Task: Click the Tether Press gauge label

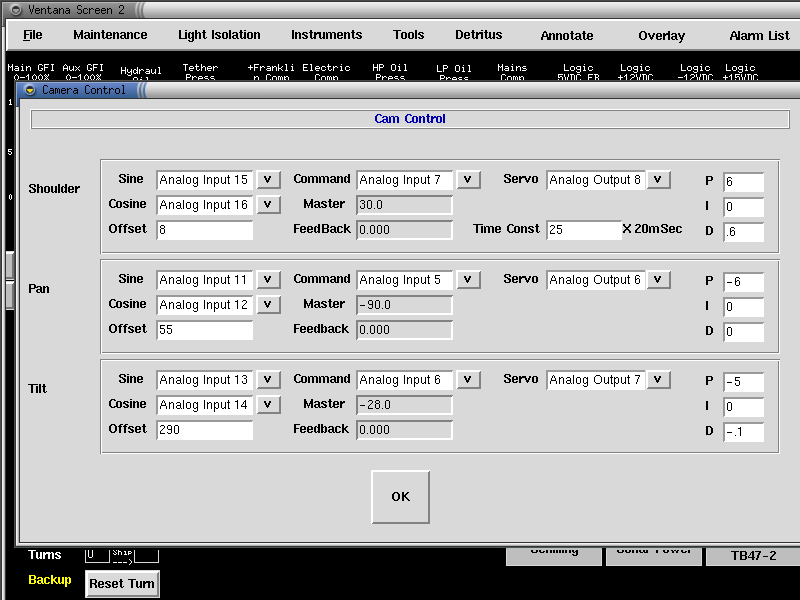Action: (200, 71)
